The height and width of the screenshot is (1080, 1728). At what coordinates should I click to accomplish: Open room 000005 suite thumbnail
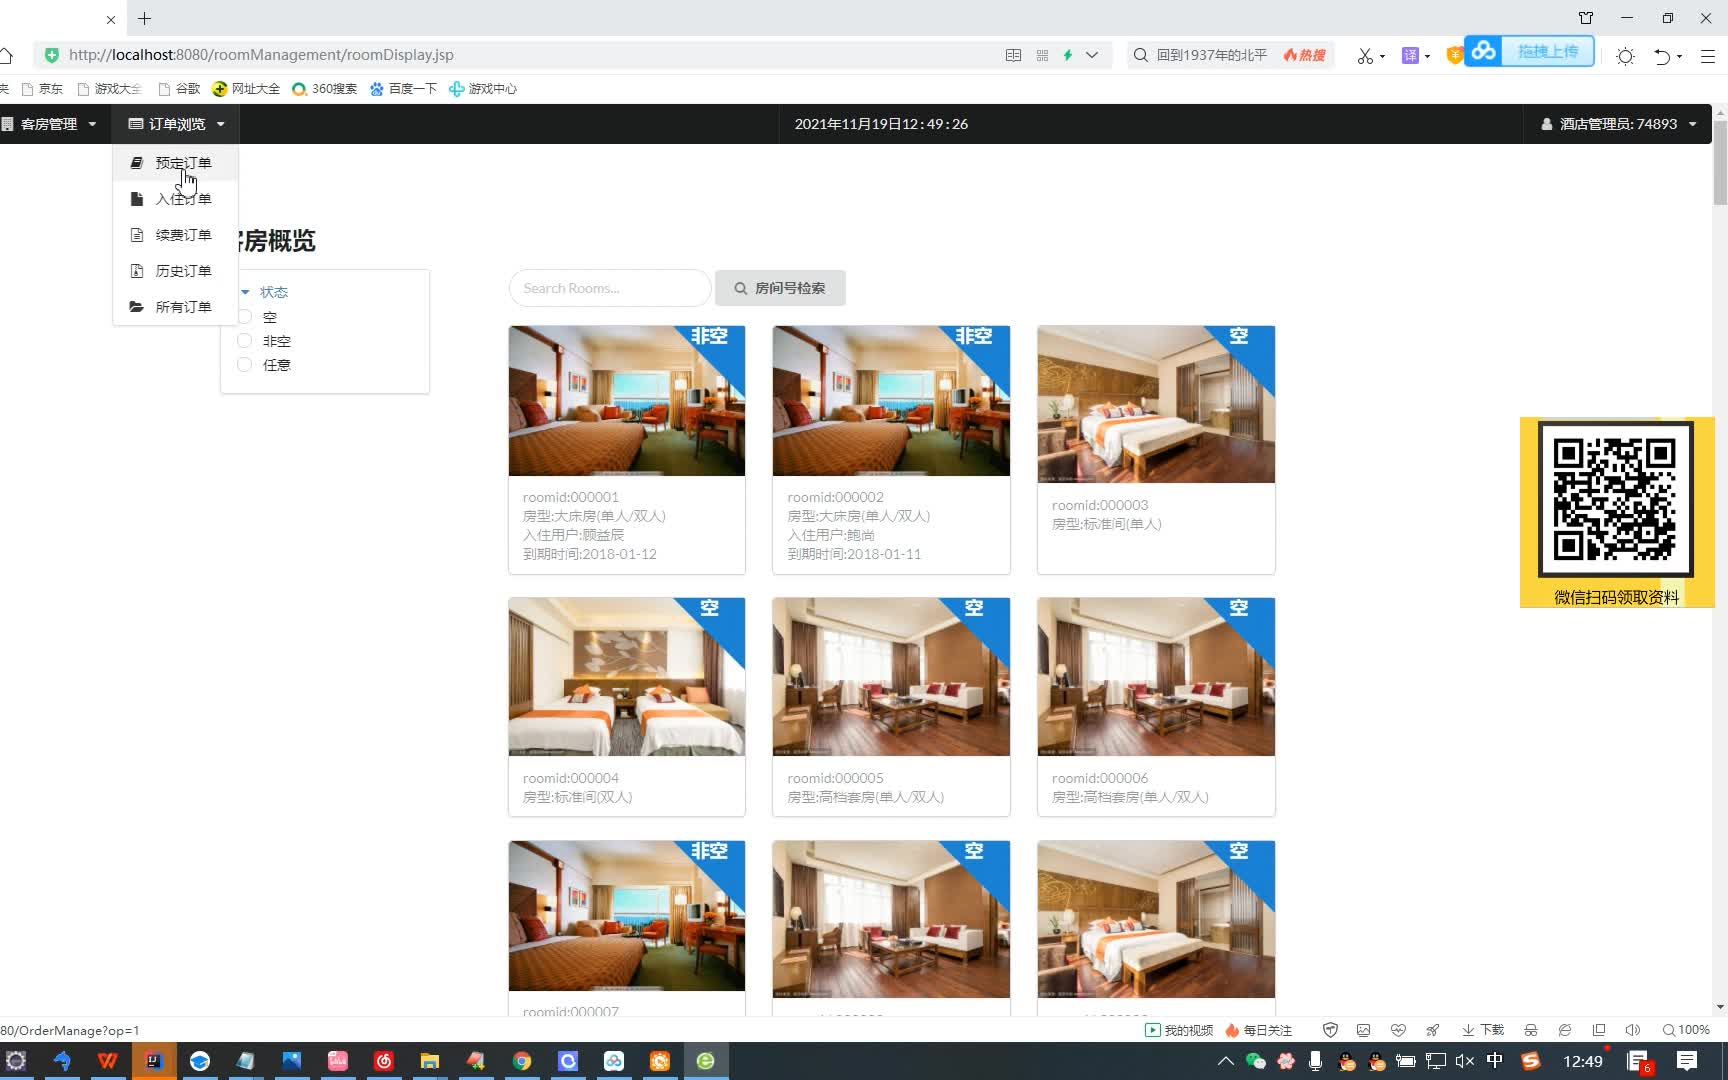[x=891, y=677]
